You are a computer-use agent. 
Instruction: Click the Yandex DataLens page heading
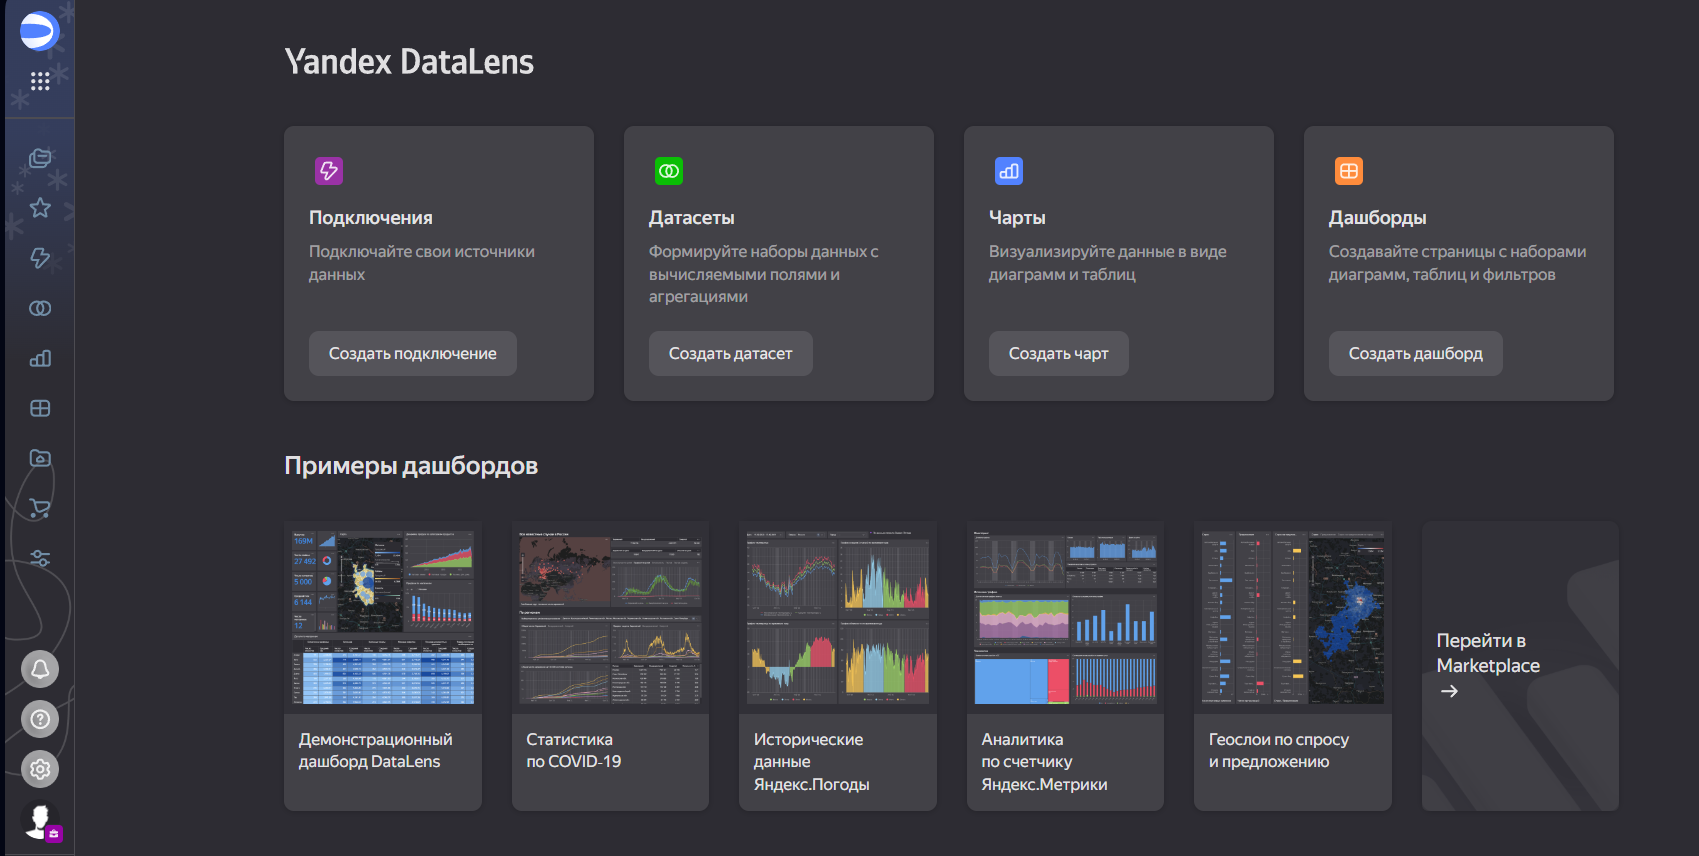(x=409, y=62)
